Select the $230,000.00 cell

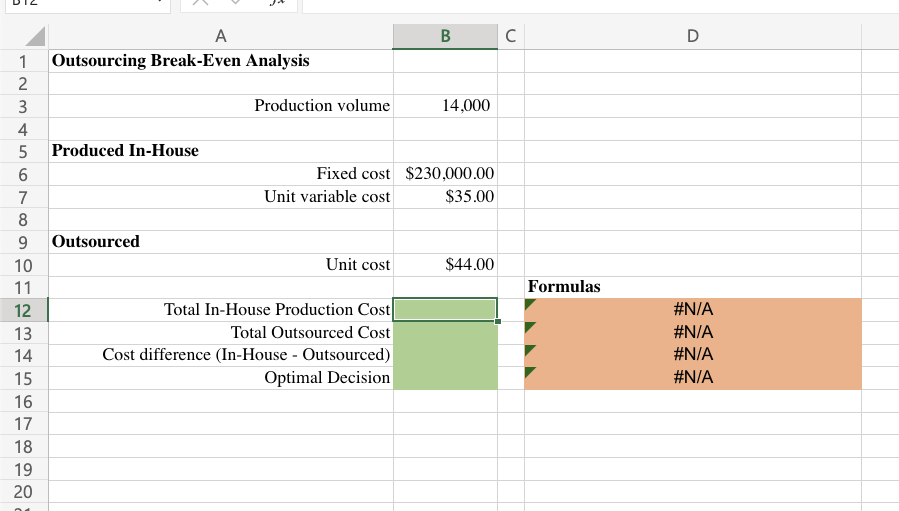445,174
